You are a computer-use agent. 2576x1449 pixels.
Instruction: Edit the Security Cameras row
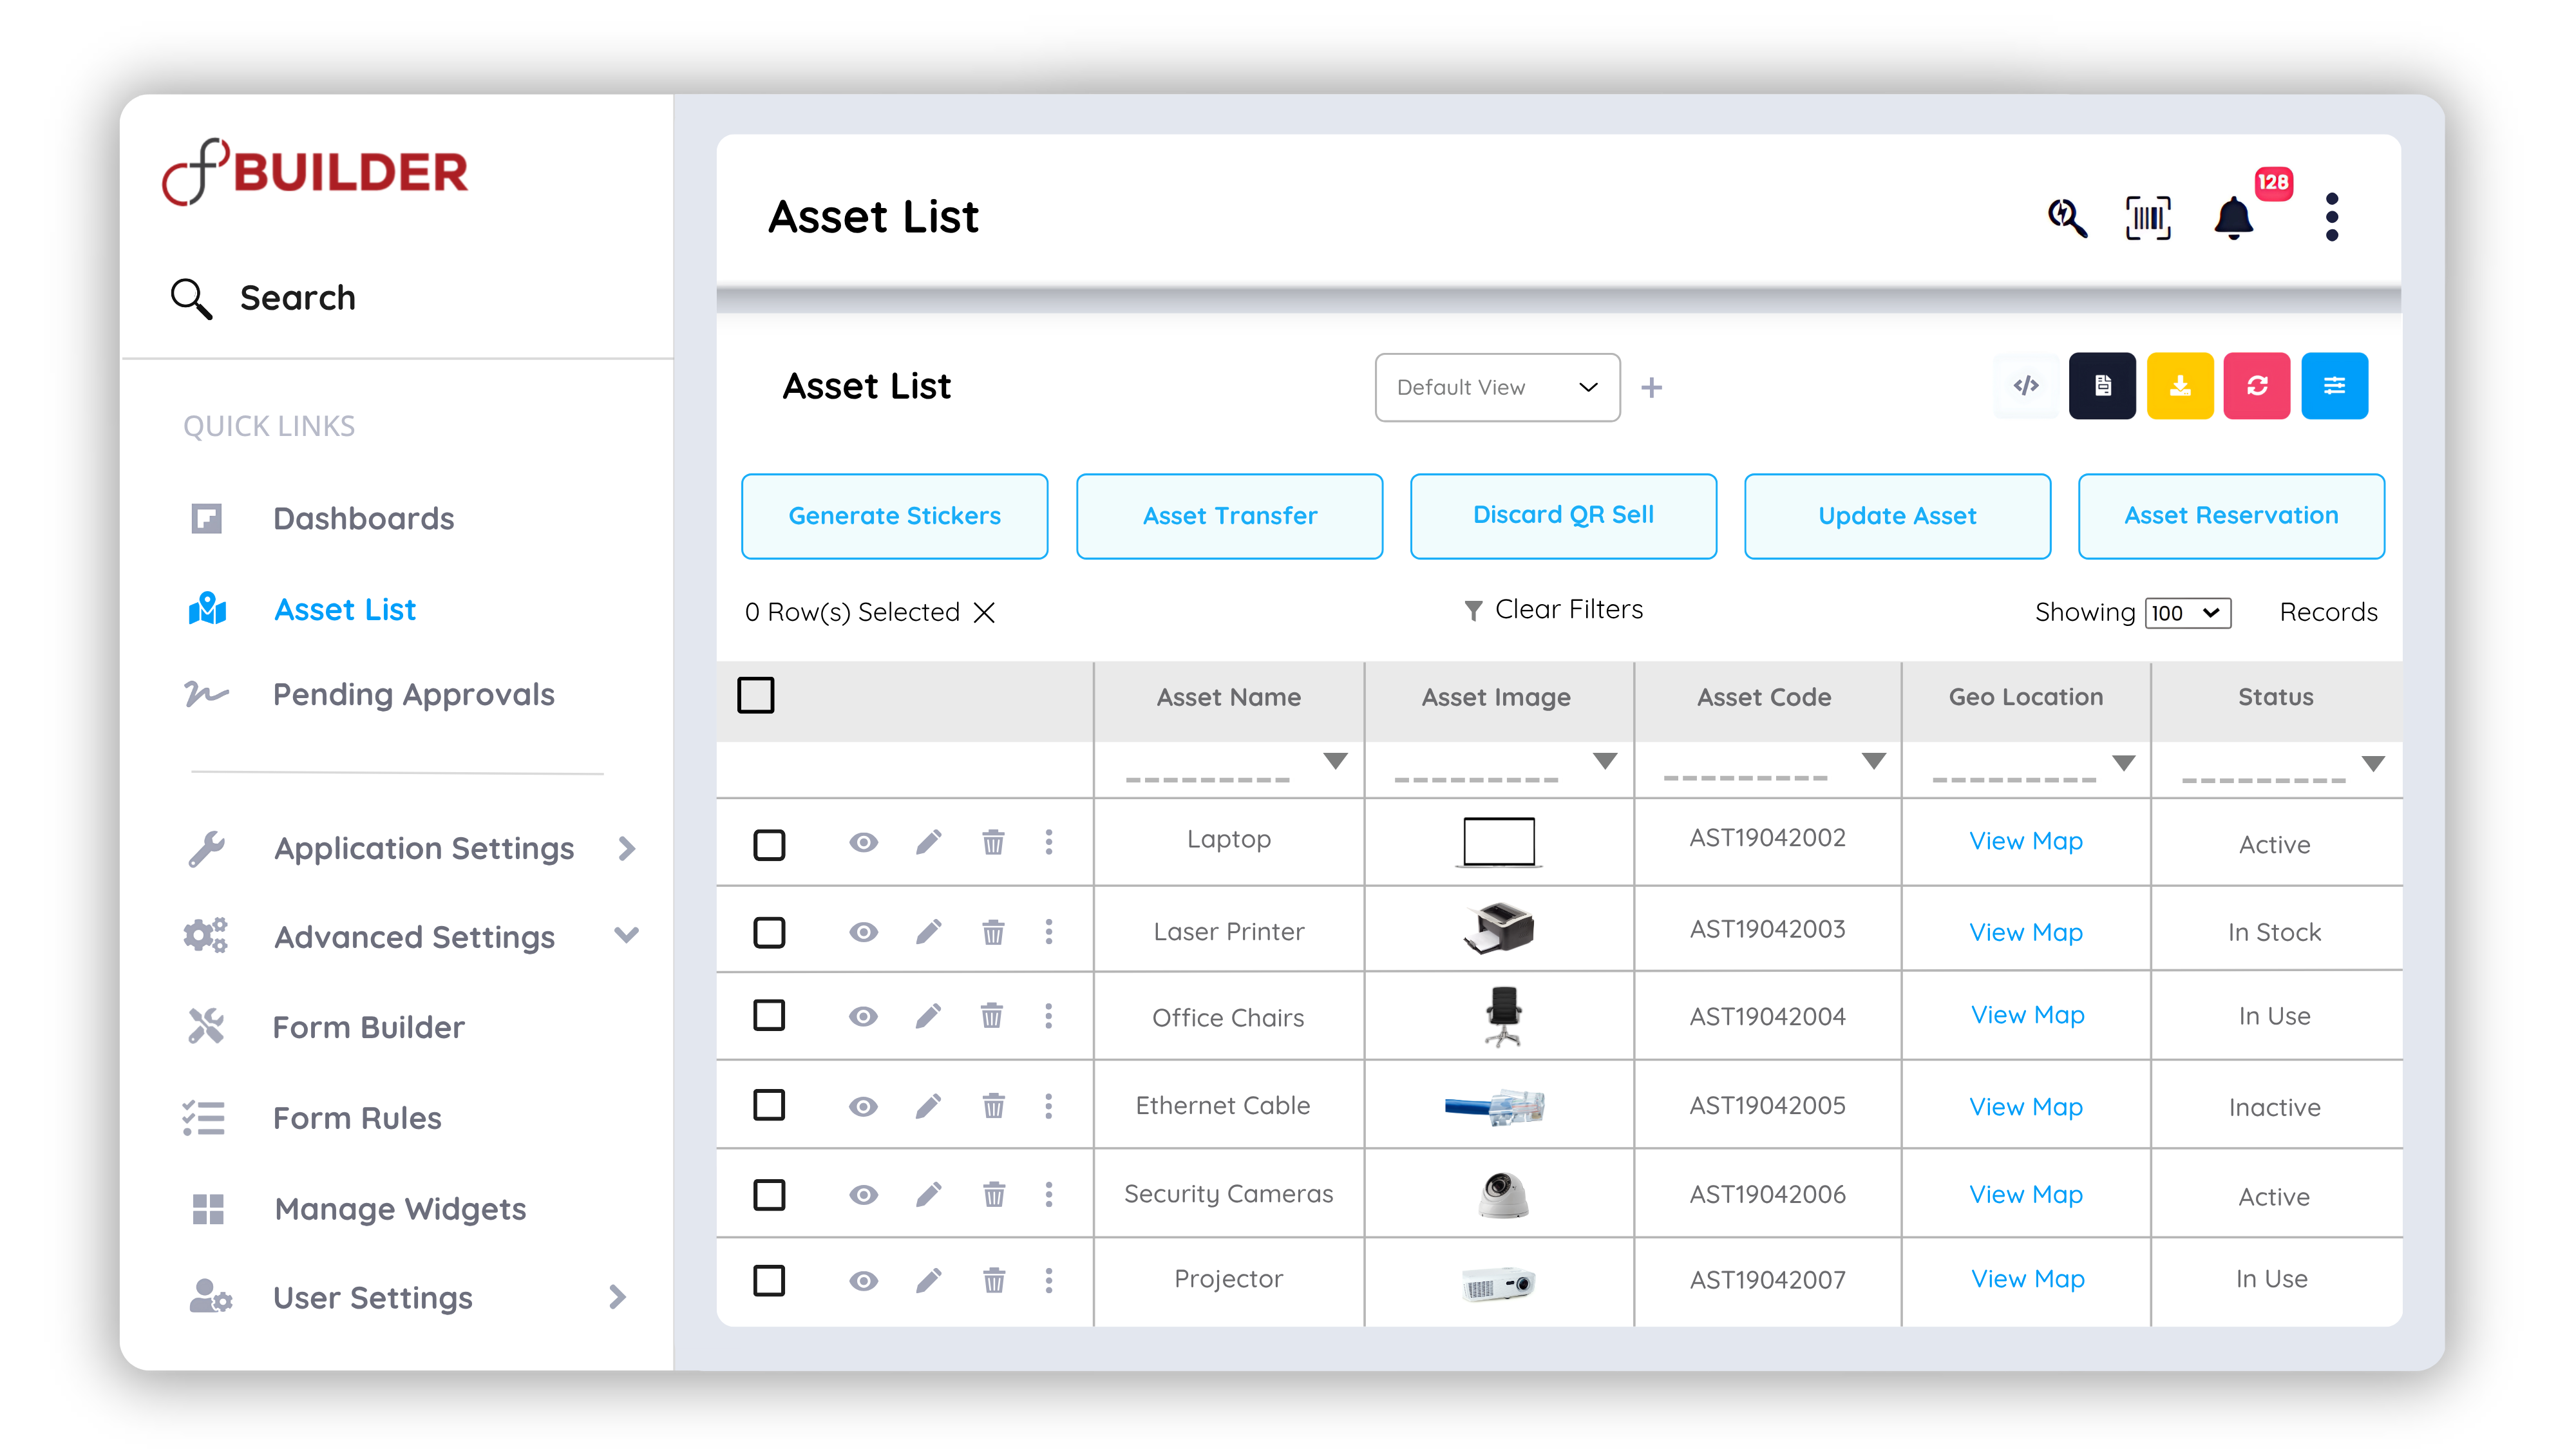(x=929, y=1194)
